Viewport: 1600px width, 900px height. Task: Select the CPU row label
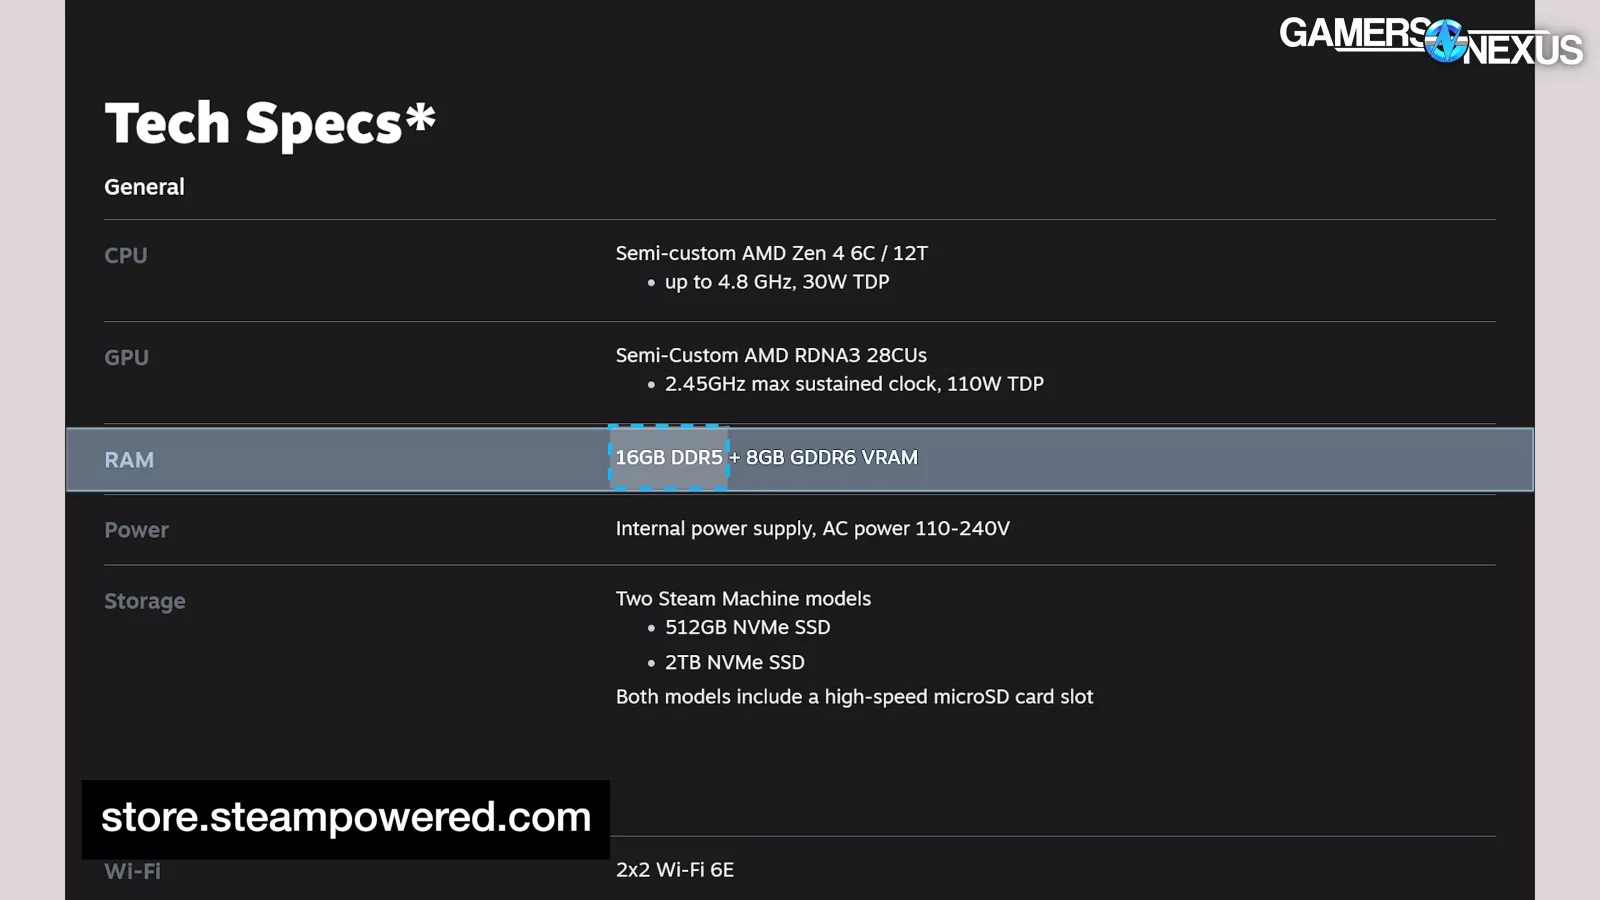pyautogui.click(x=126, y=255)
